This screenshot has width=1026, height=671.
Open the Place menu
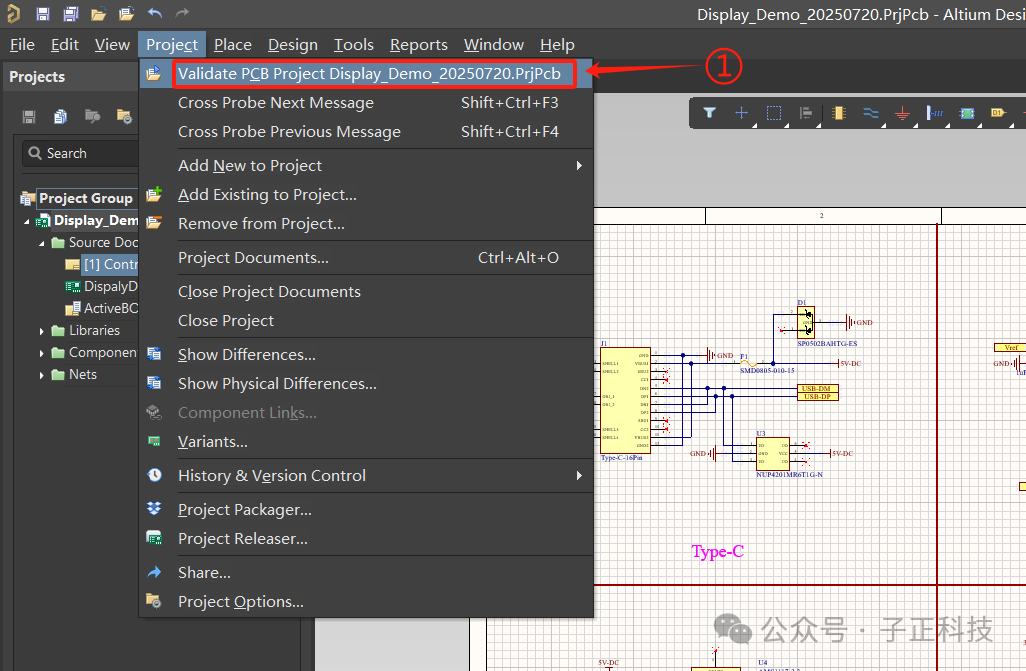(x=232, y=45)
